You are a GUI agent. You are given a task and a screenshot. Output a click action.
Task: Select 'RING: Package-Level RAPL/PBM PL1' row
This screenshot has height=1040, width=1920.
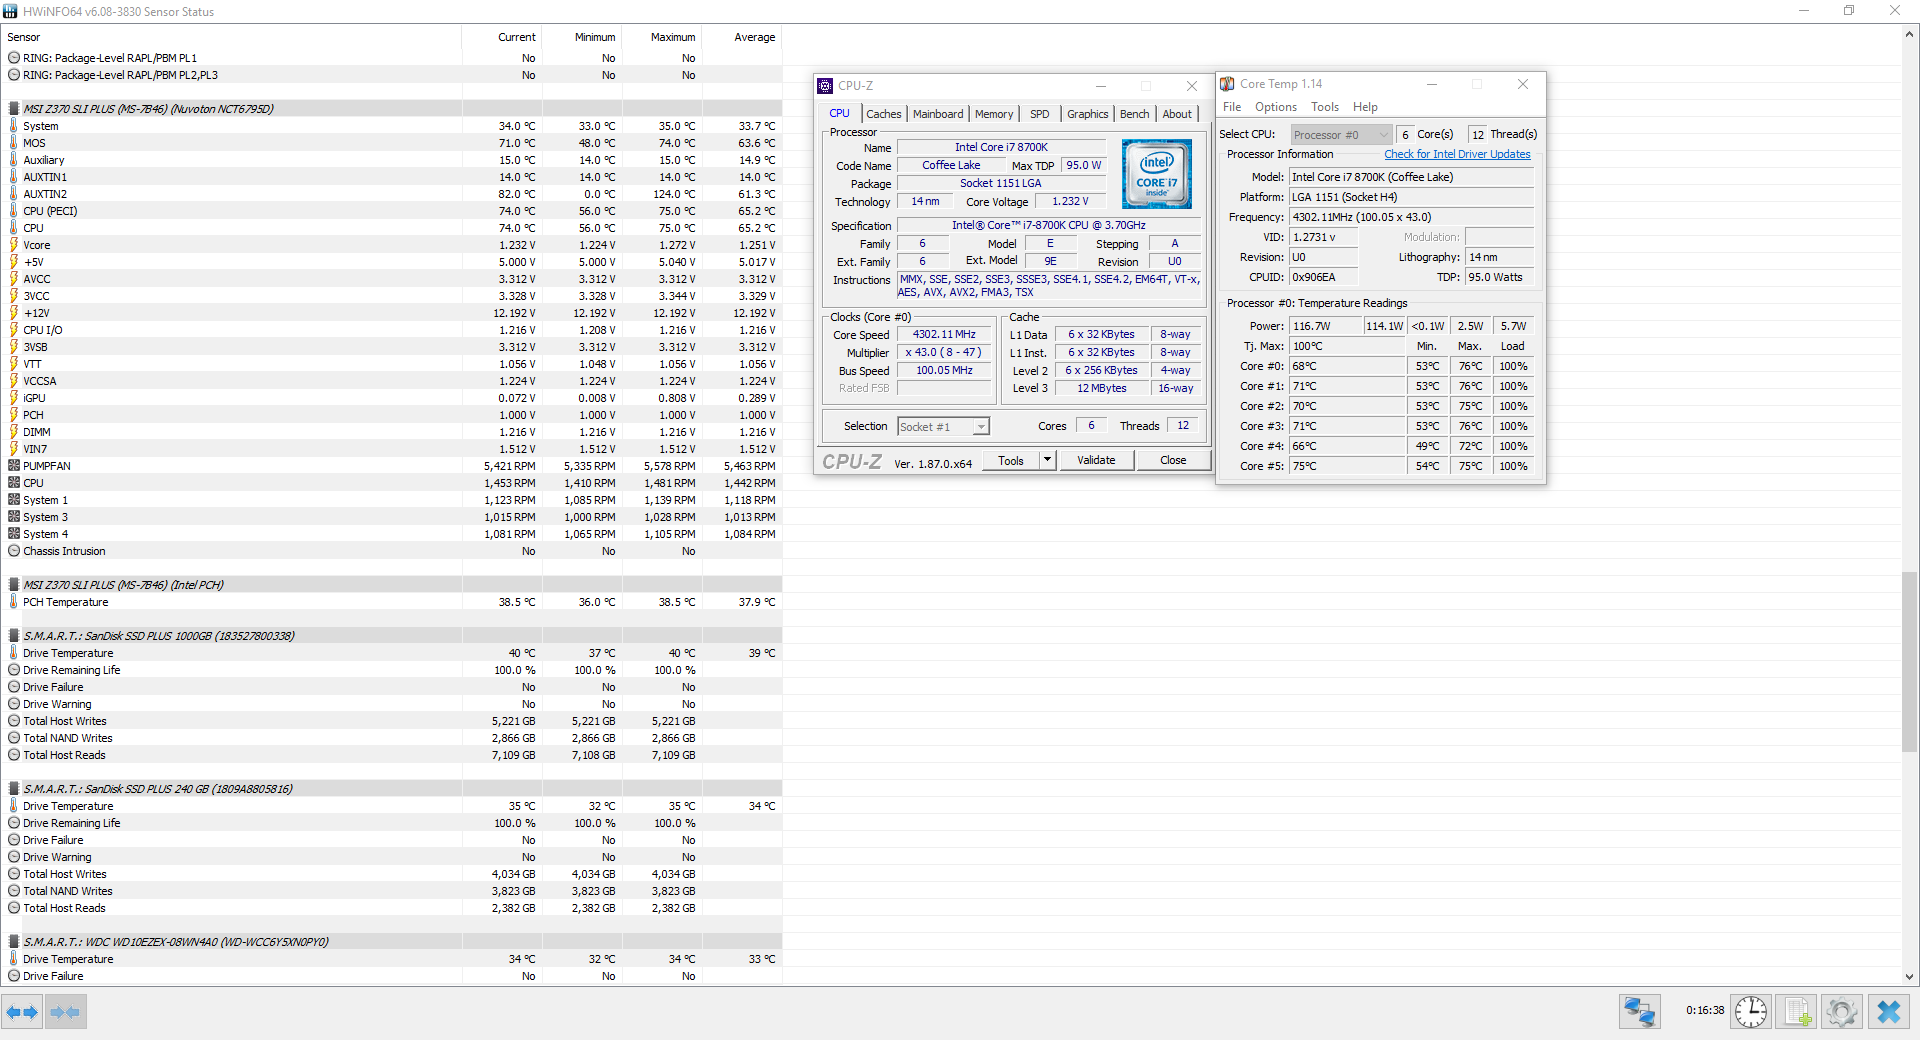tap(392, 58)
